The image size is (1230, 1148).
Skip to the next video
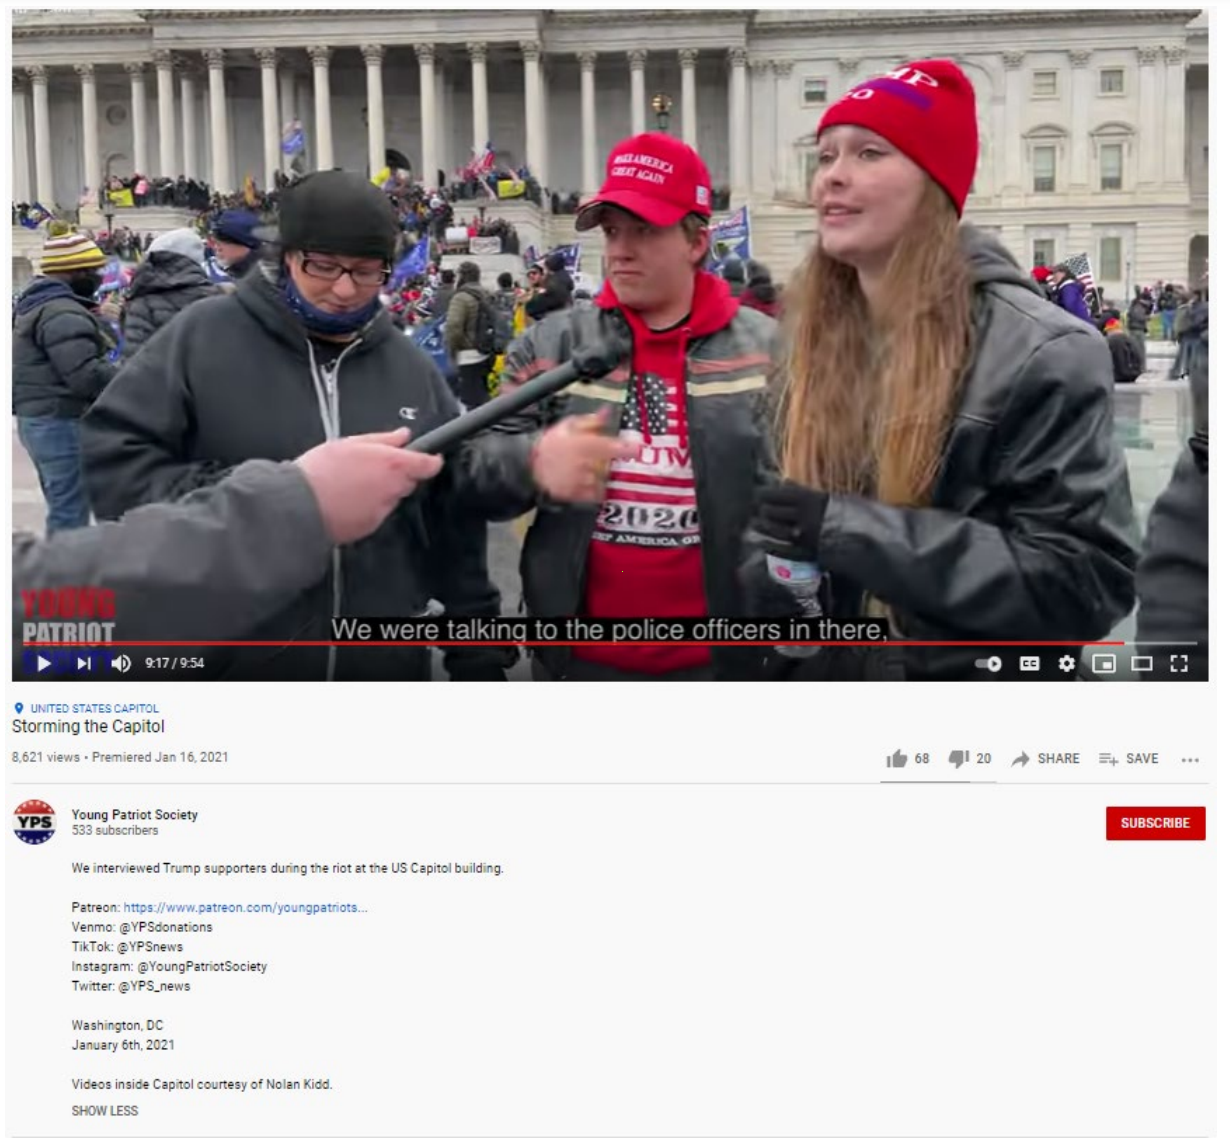(x=84, y=663)
